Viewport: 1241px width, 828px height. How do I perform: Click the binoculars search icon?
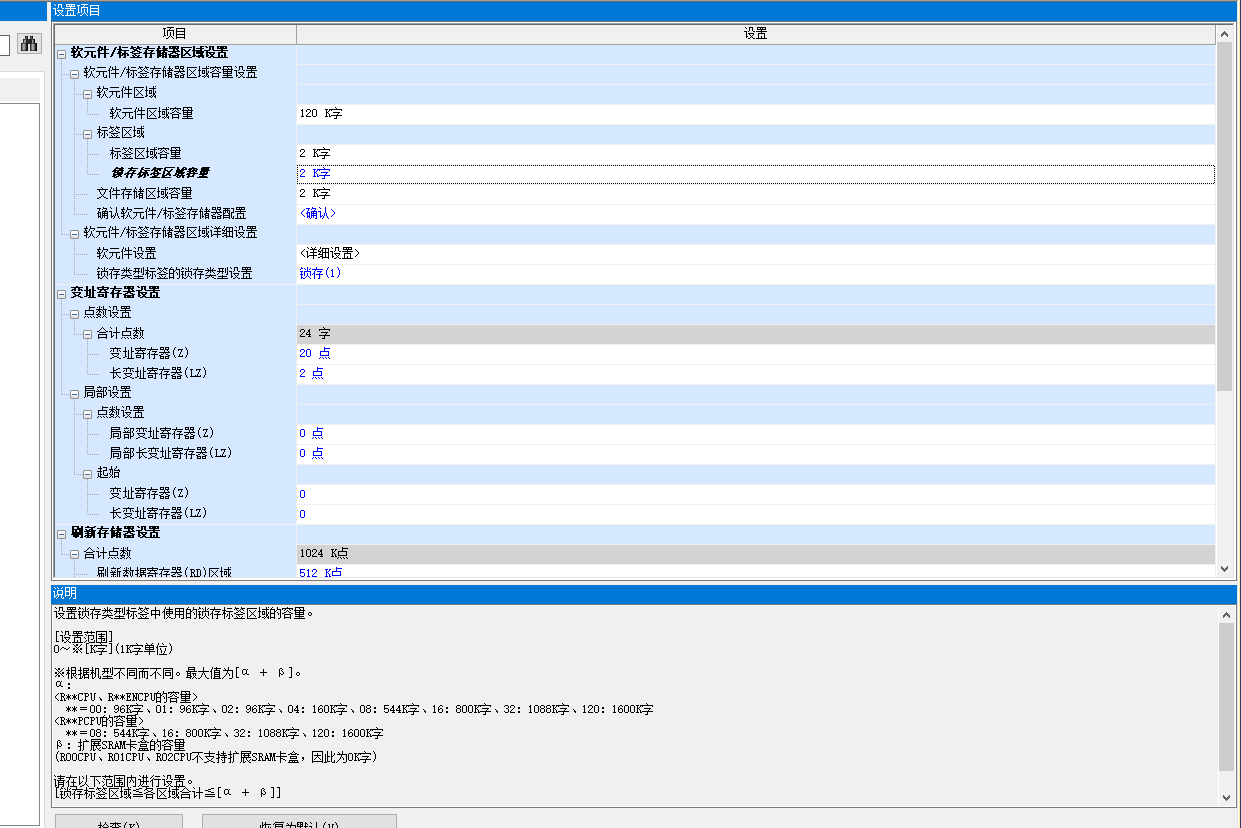pyautogui.click(x=28, y=44)
